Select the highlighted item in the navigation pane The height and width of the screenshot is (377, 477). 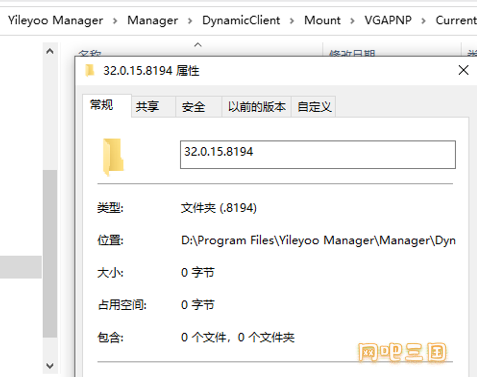point(21,267)
